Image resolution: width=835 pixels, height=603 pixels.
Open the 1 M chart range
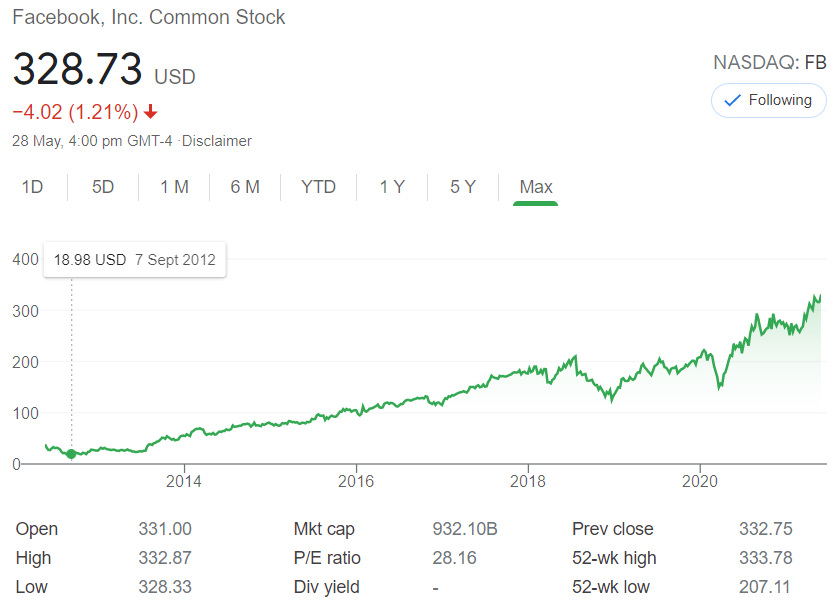tap(174, 187)
